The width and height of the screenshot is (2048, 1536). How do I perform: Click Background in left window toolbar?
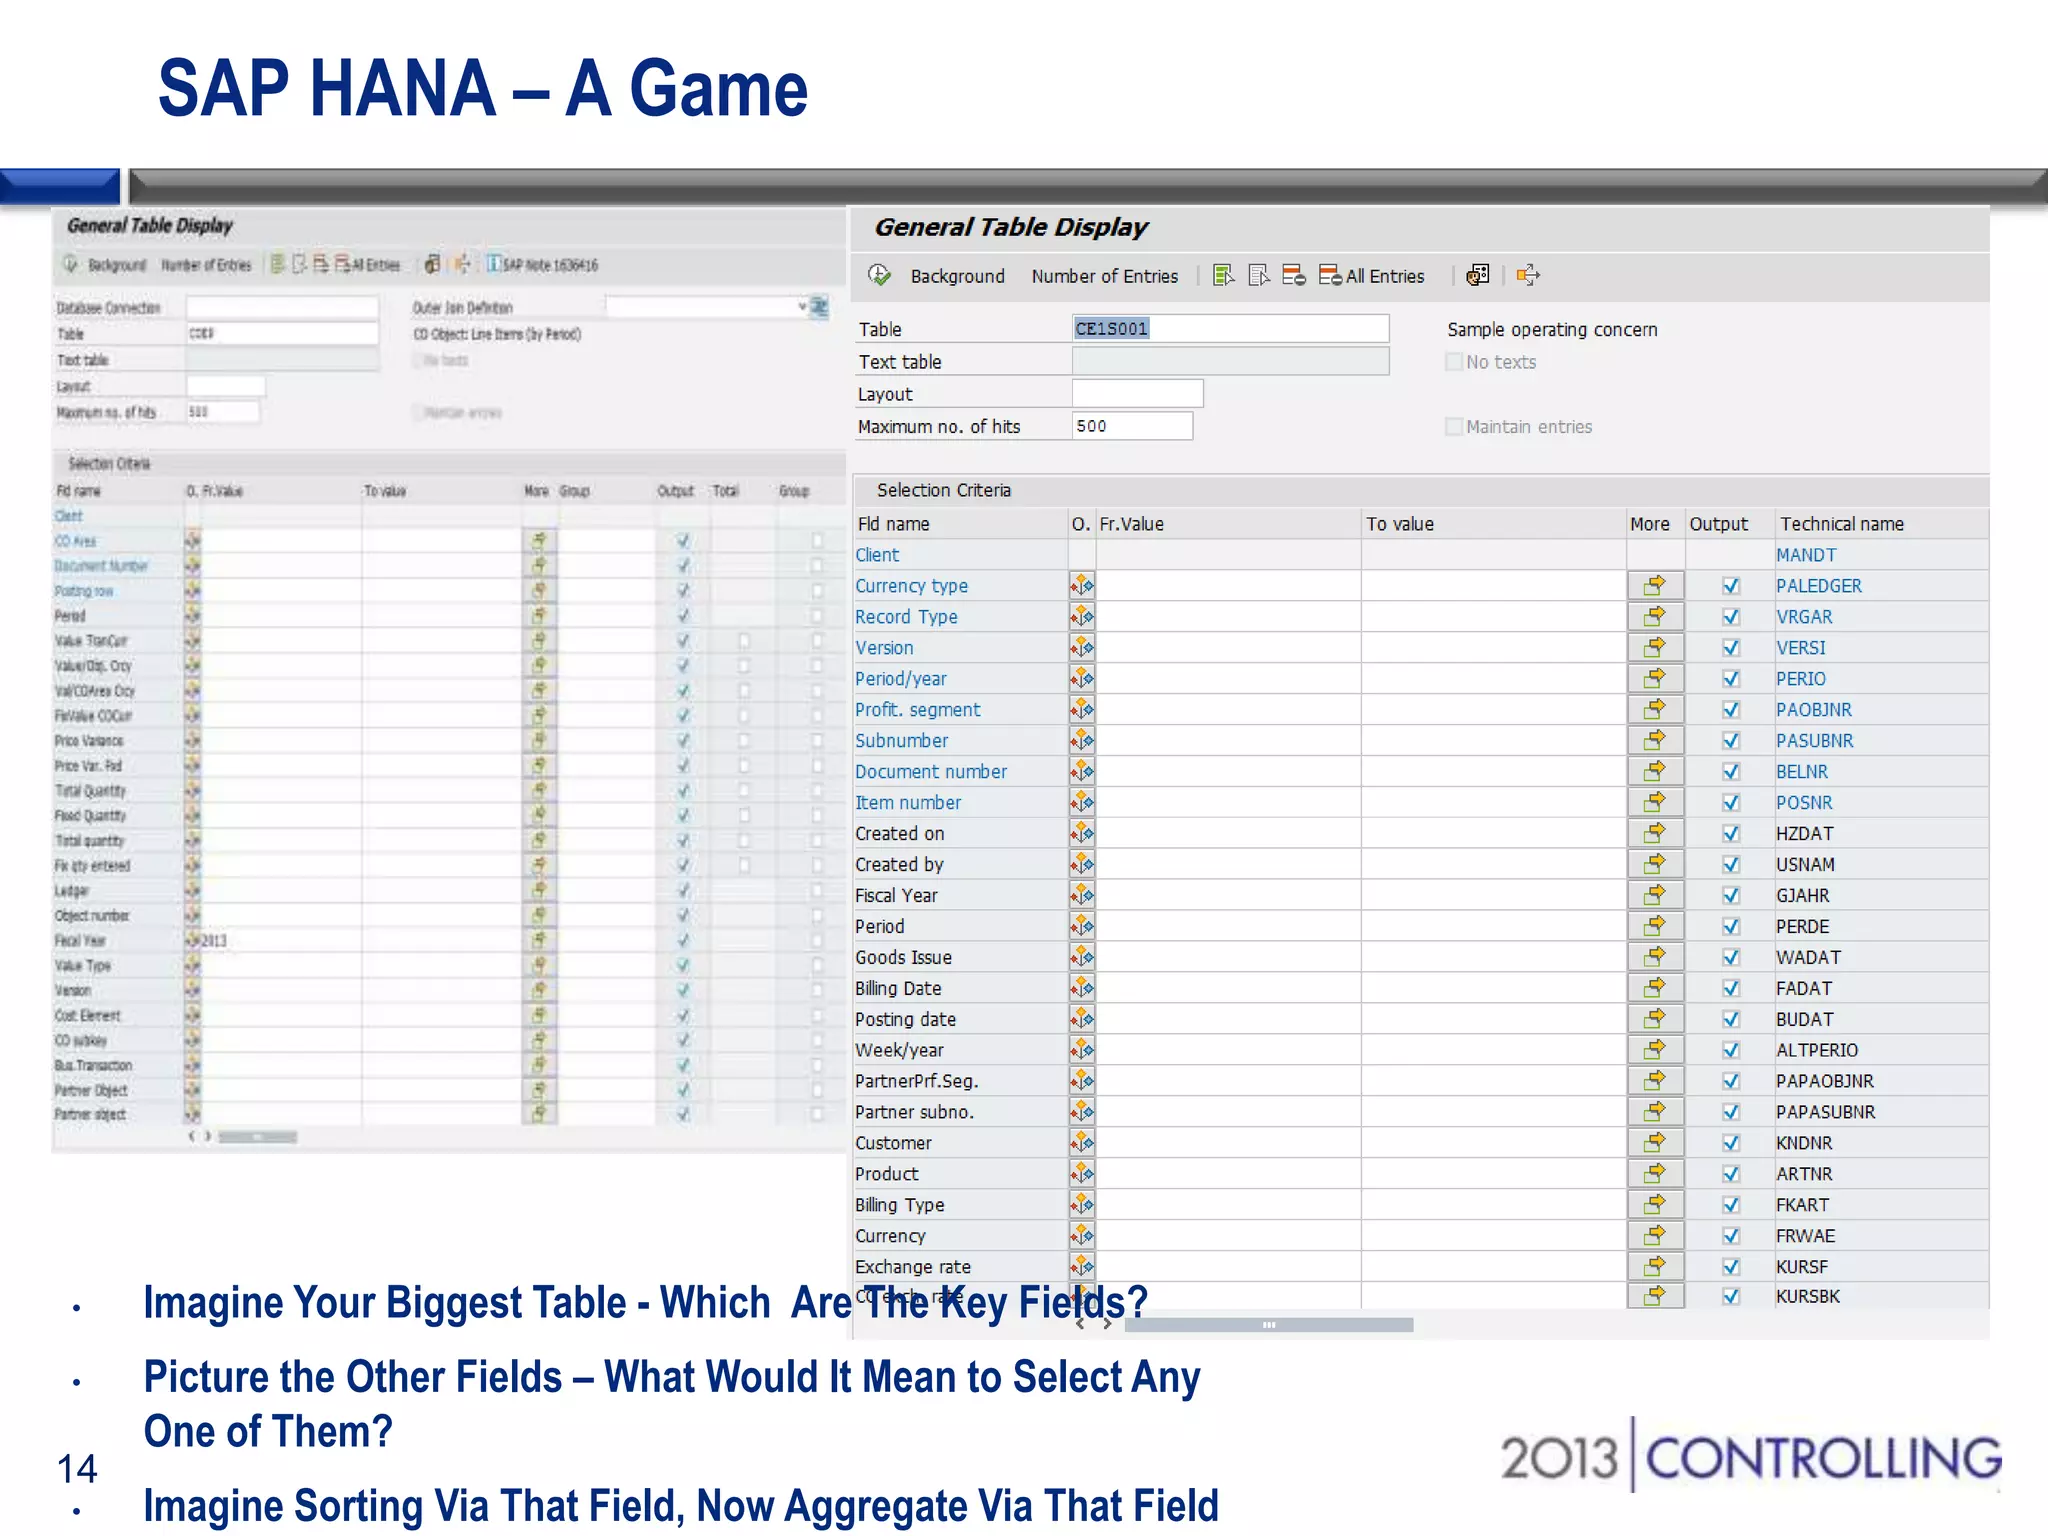tap(117, 265)
